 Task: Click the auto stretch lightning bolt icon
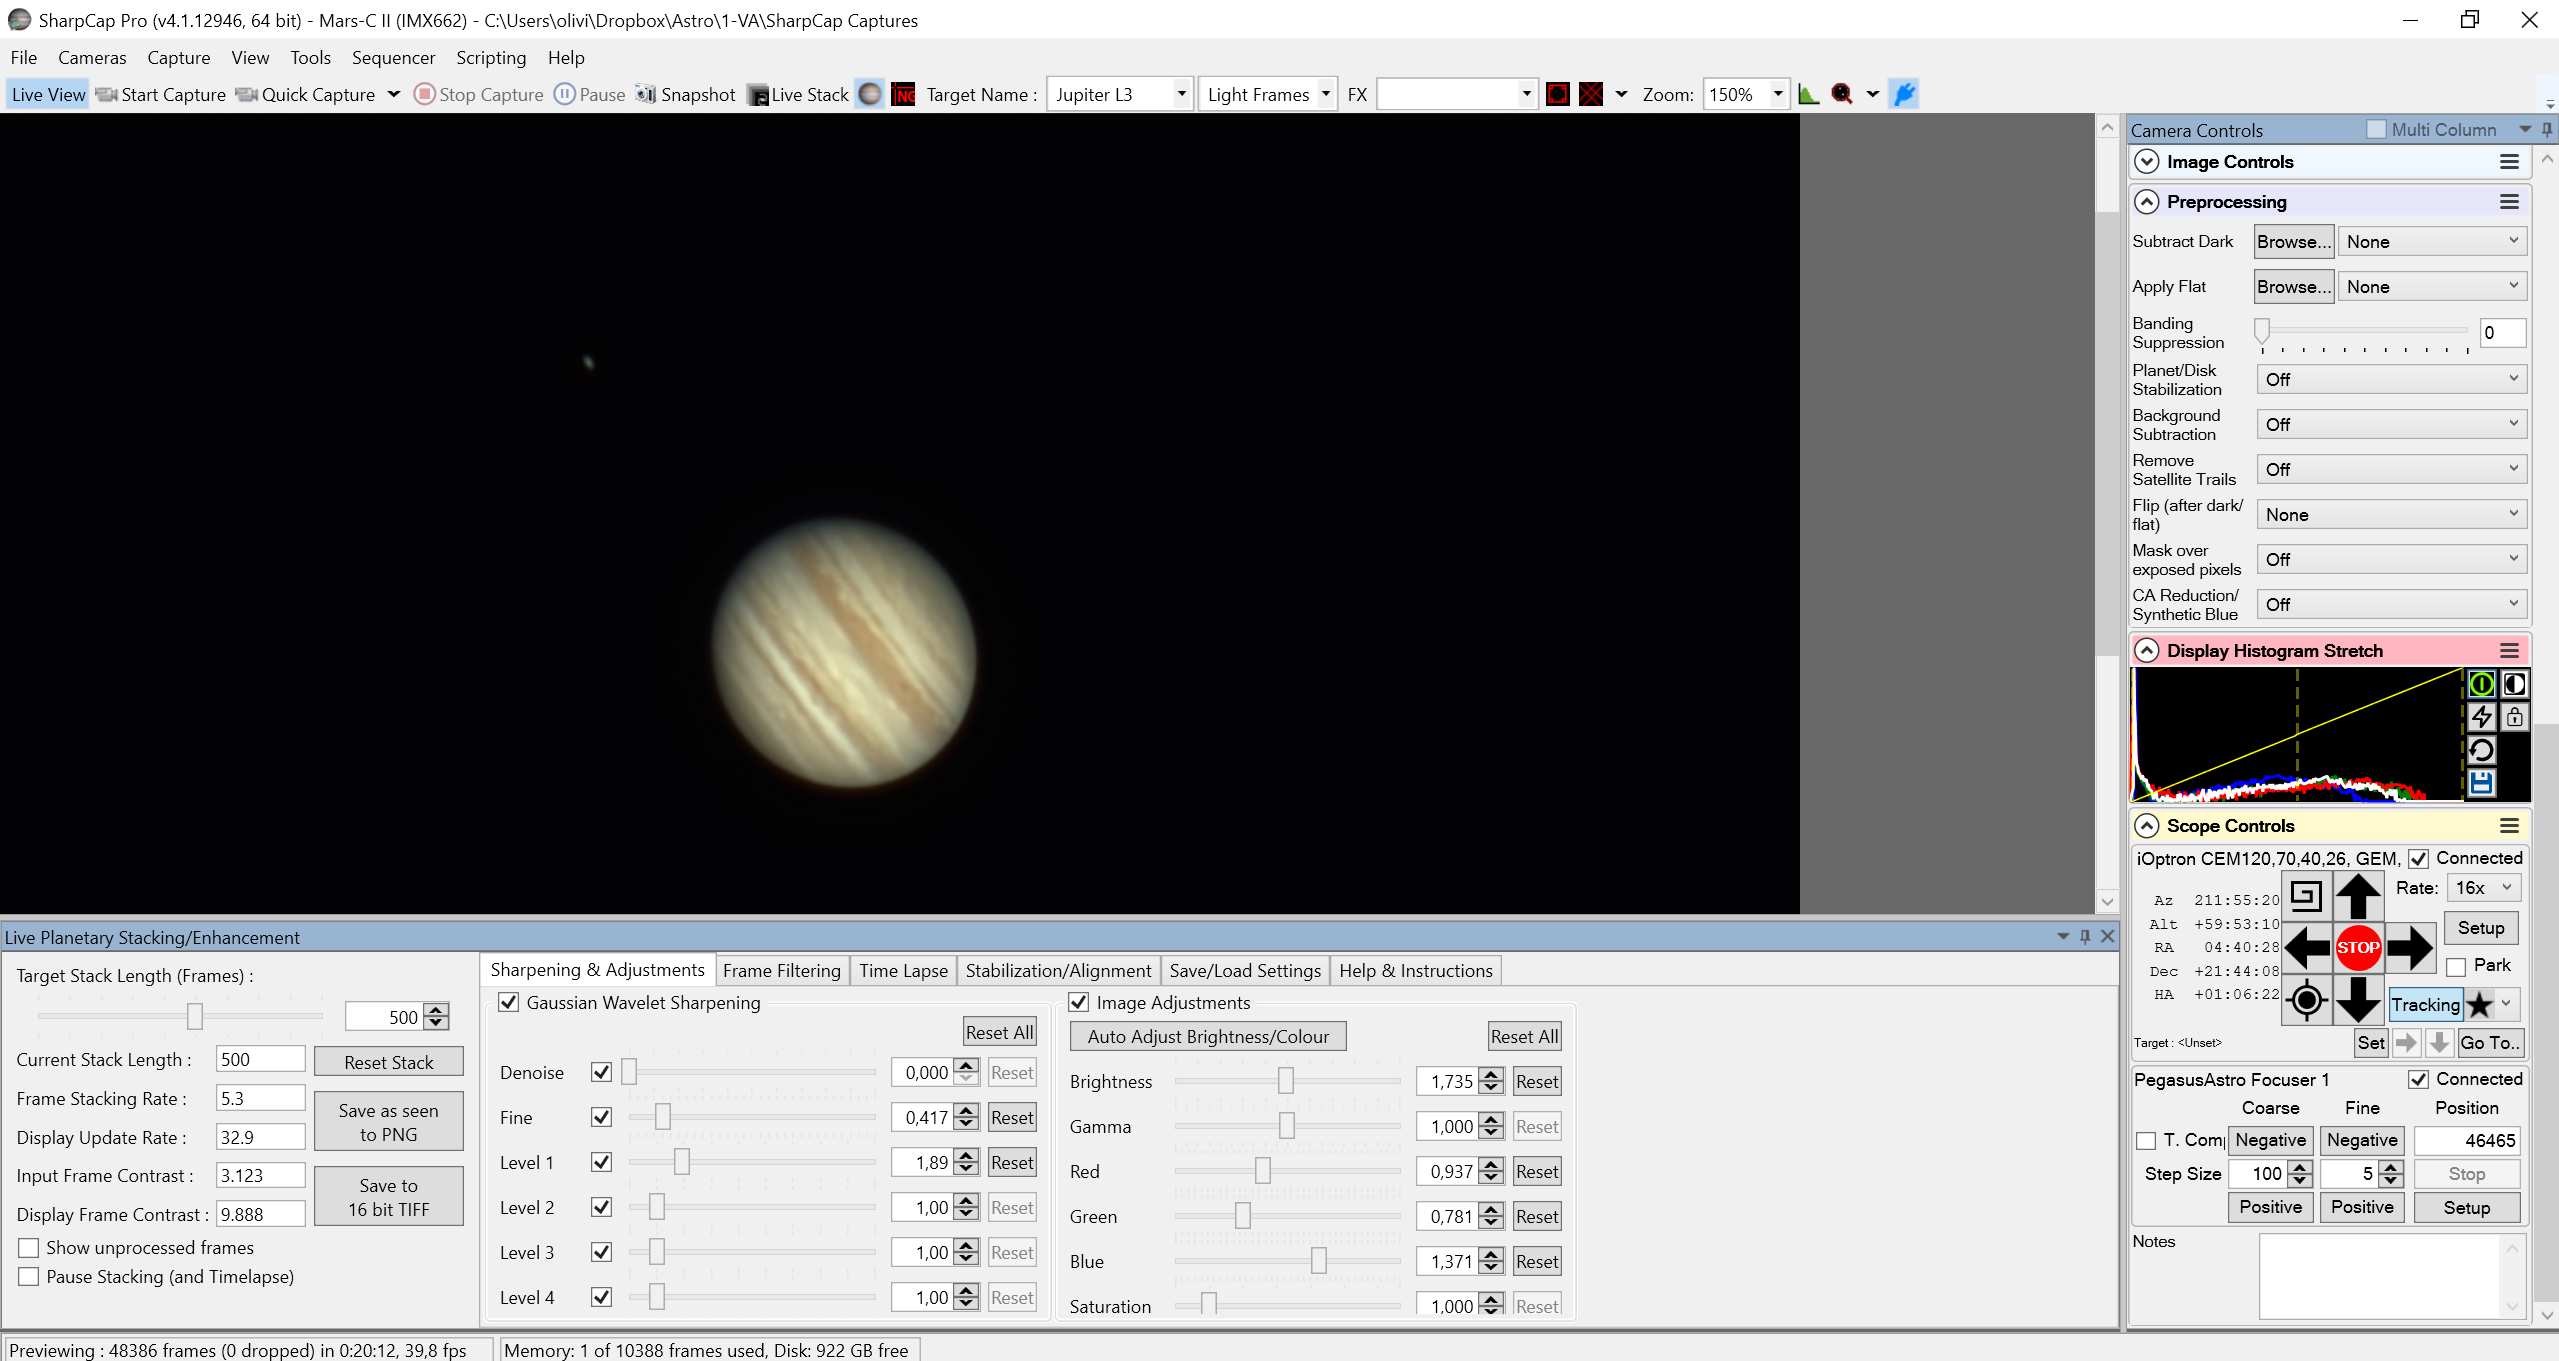2481,716
